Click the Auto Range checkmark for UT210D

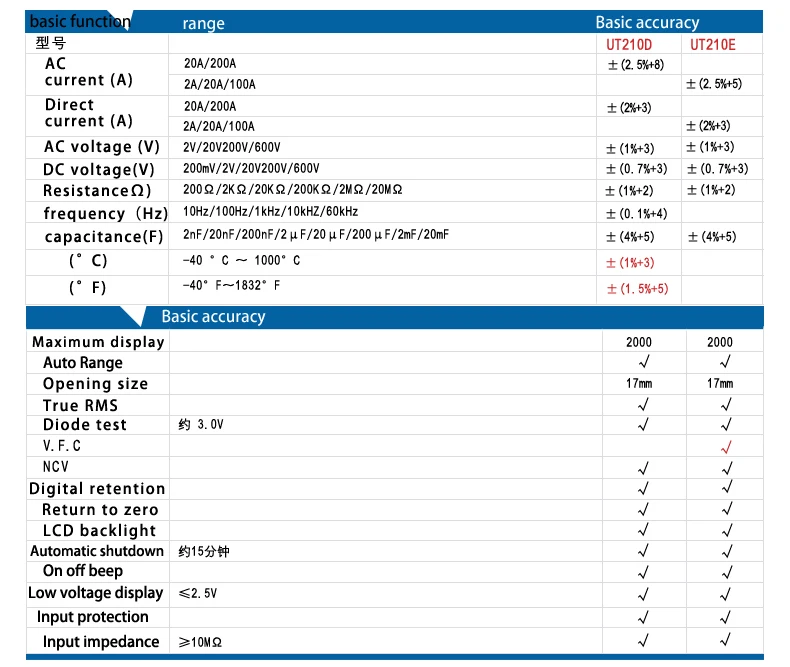[643, 361]
